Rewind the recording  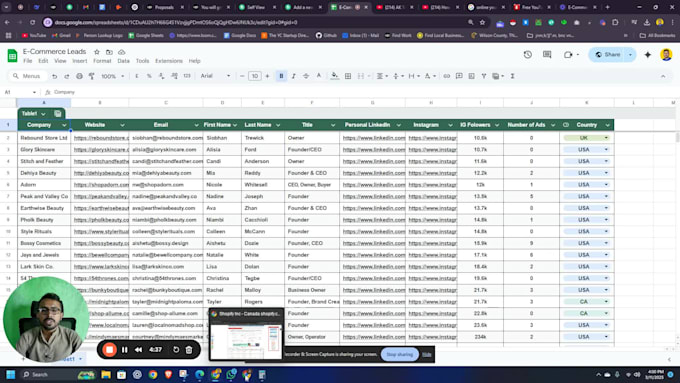[138, 350]
